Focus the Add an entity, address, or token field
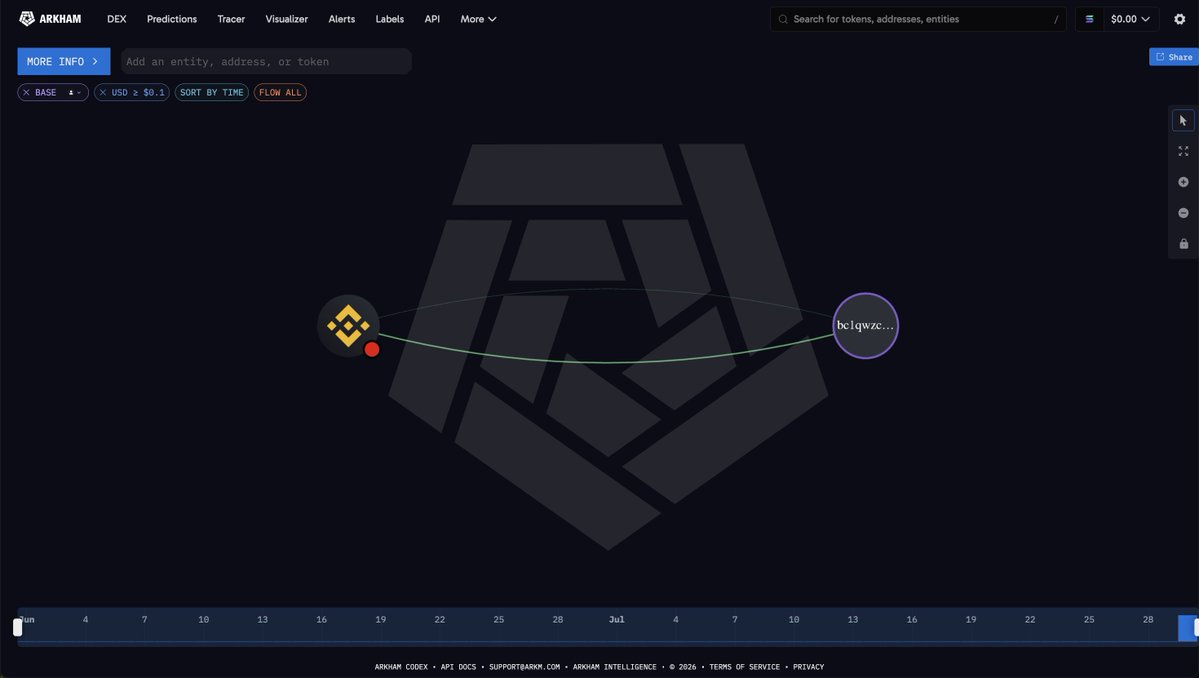The image size is (1199, 678). 266,61
